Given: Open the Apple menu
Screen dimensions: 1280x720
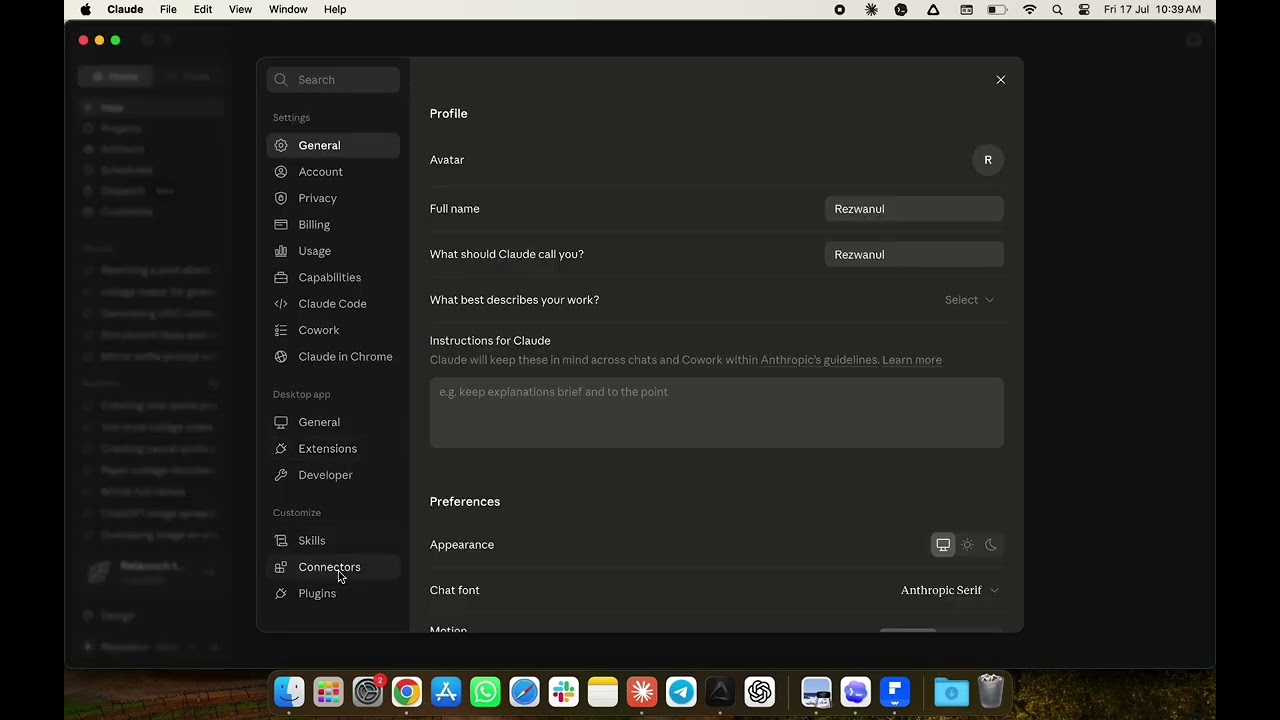Looking at the screenshot, I should tap(85, 10).
